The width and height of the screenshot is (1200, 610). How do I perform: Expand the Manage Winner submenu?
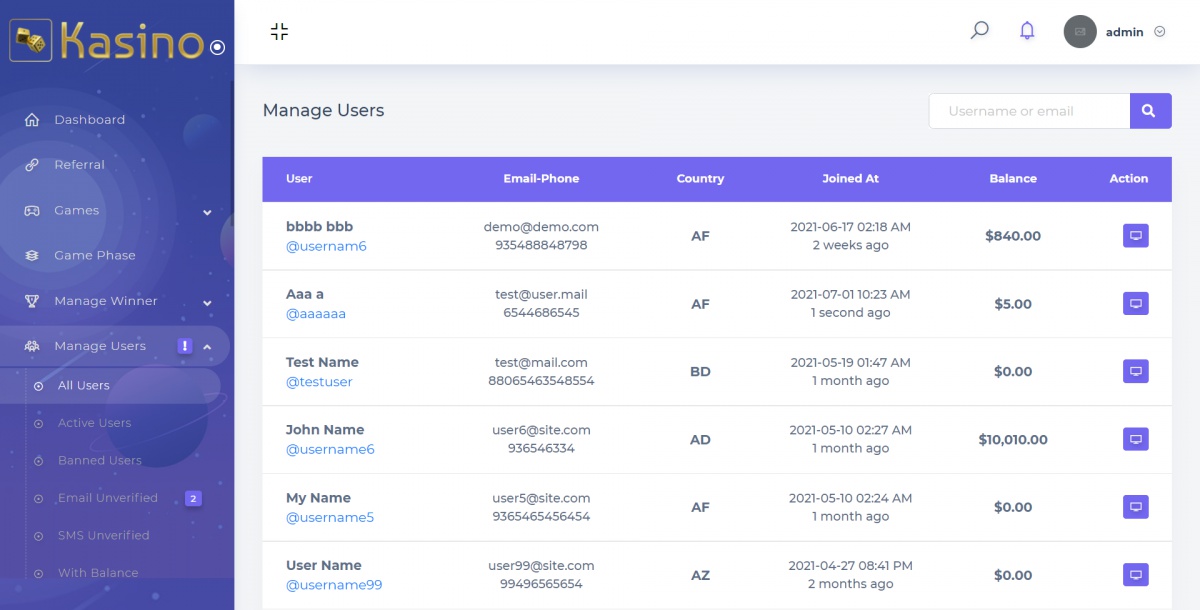(x=207, y=303)
